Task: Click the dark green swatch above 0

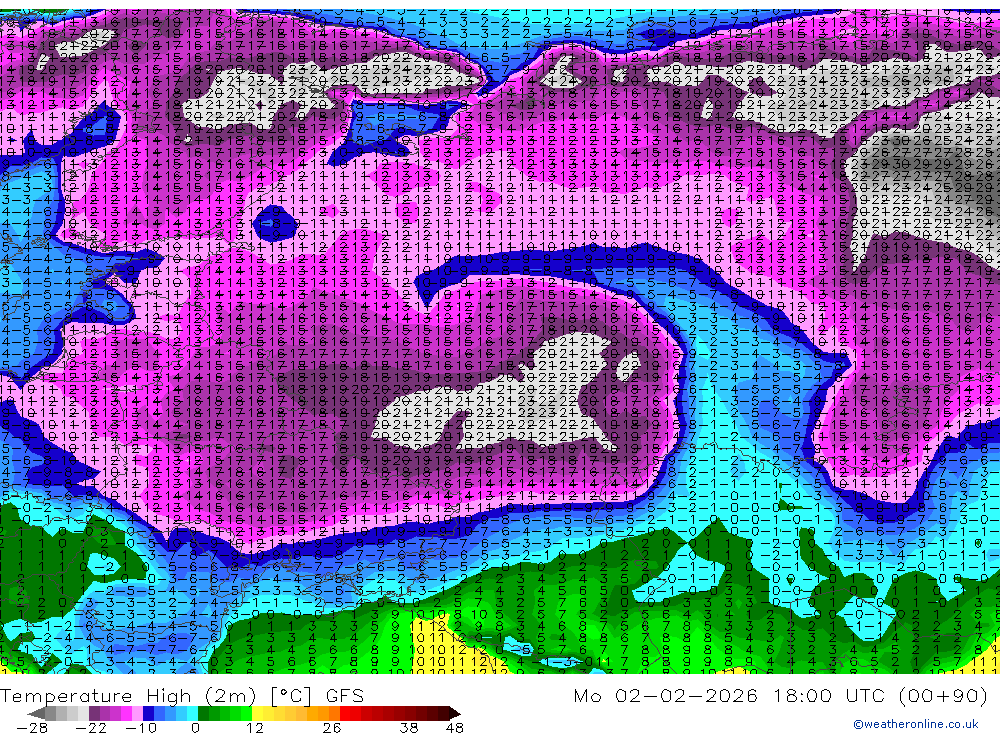Action: [x=203, y=713]
